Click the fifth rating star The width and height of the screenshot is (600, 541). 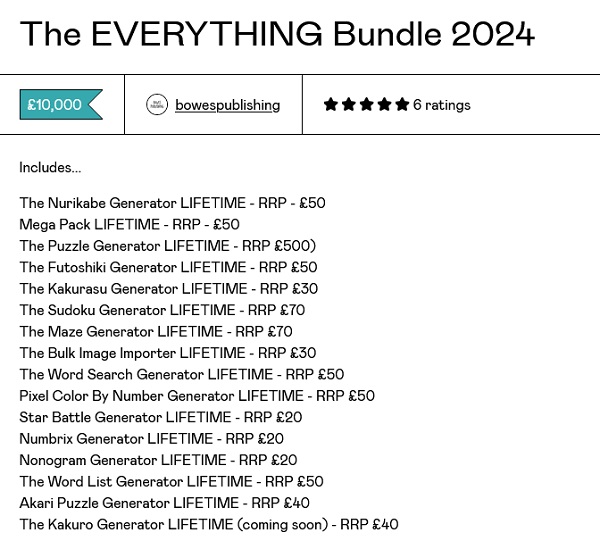(x=402, y=104)
